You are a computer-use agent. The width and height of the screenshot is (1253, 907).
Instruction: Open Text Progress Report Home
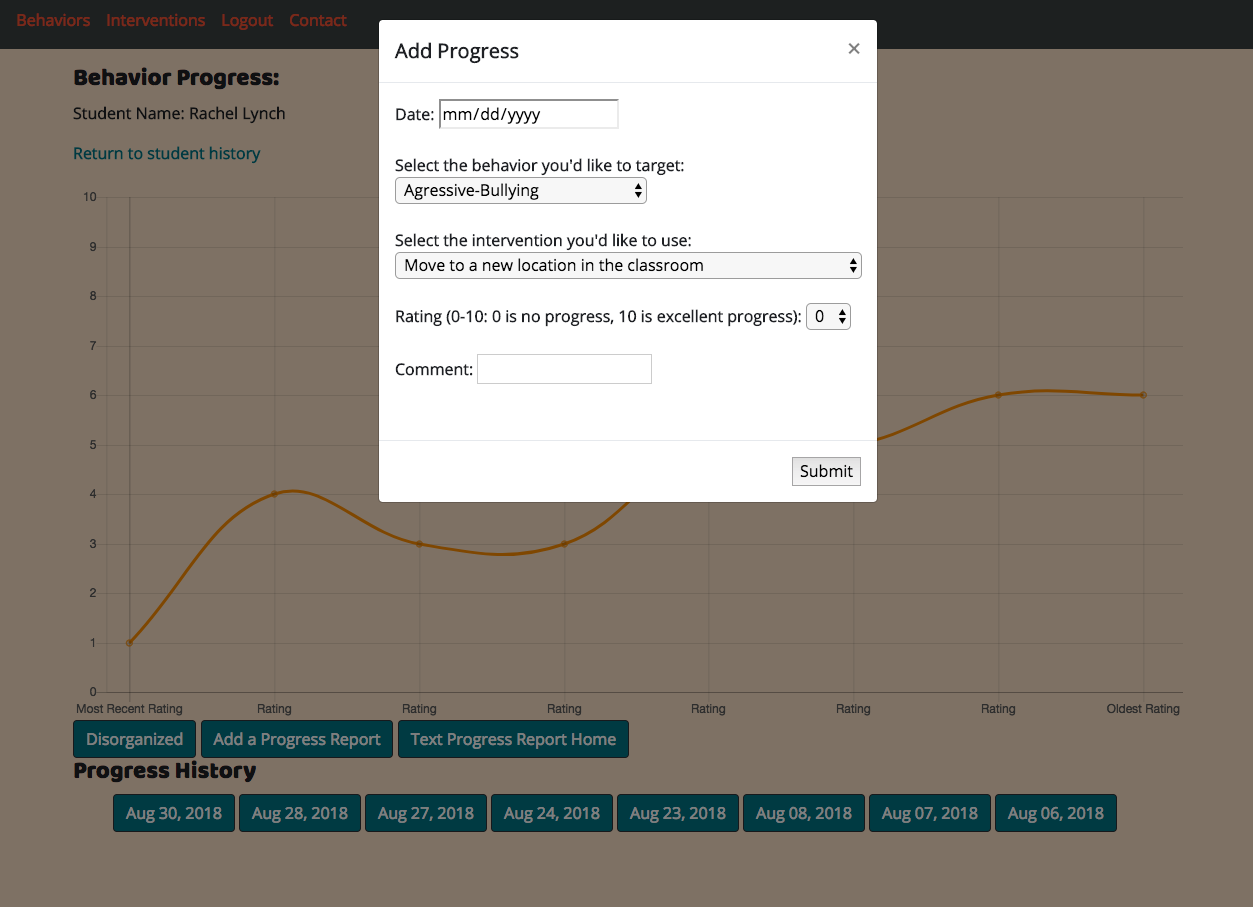[513, 739]
